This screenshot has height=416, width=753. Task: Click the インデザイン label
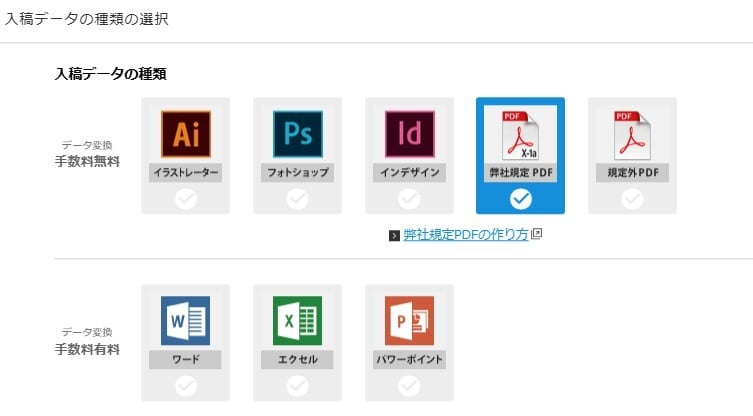[410, 172]
